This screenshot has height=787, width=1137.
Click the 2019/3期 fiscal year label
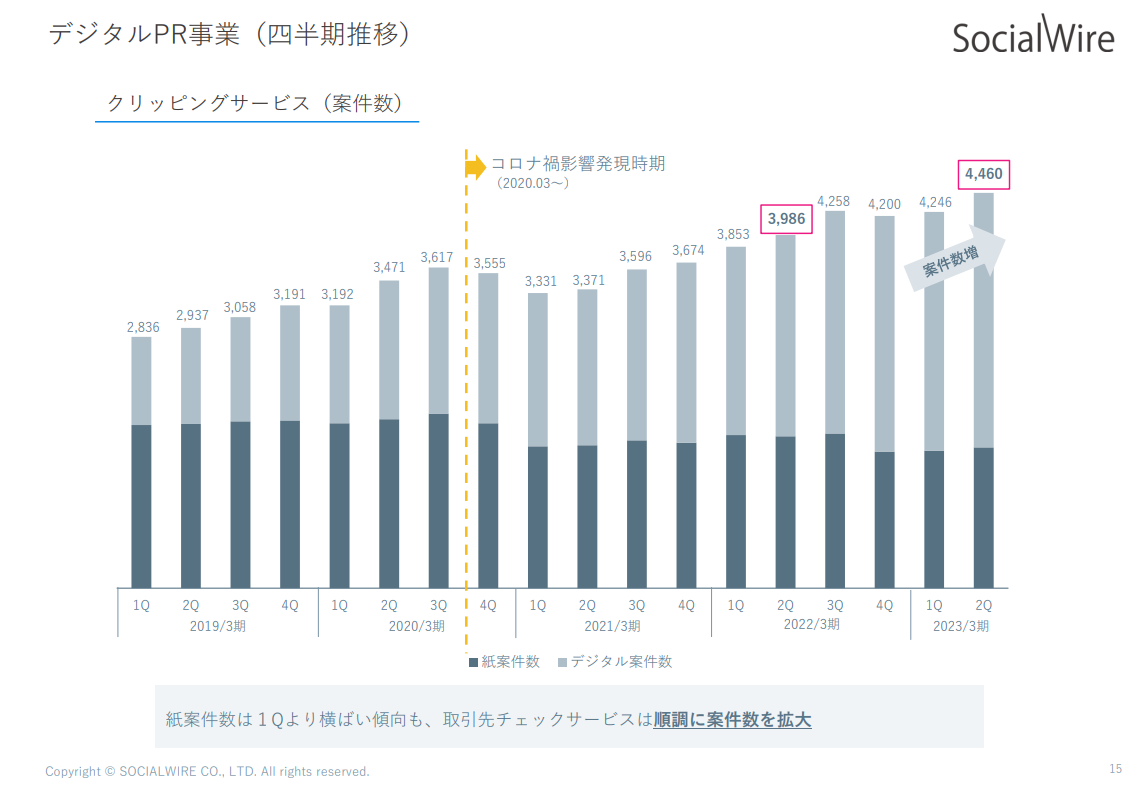click(218, 626)
